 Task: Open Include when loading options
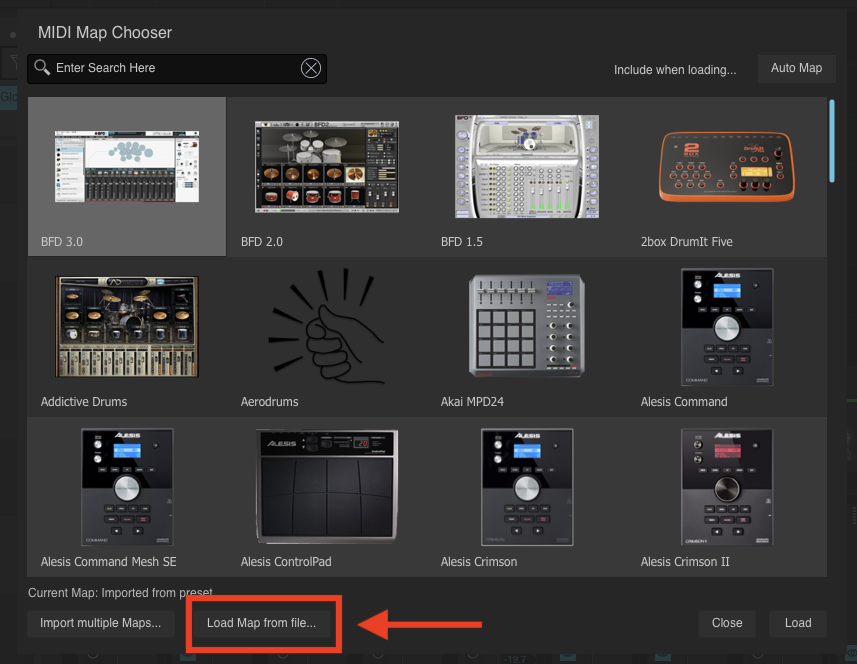[x=674, y=69]
